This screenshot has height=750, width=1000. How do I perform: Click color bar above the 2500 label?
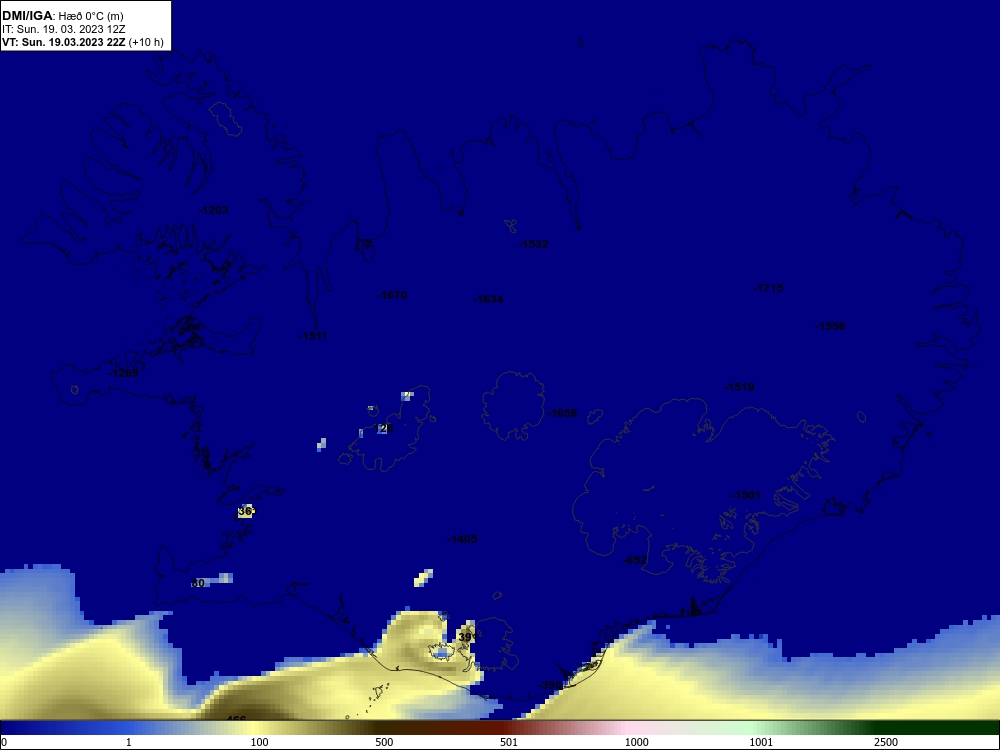(x=886, y=728)
